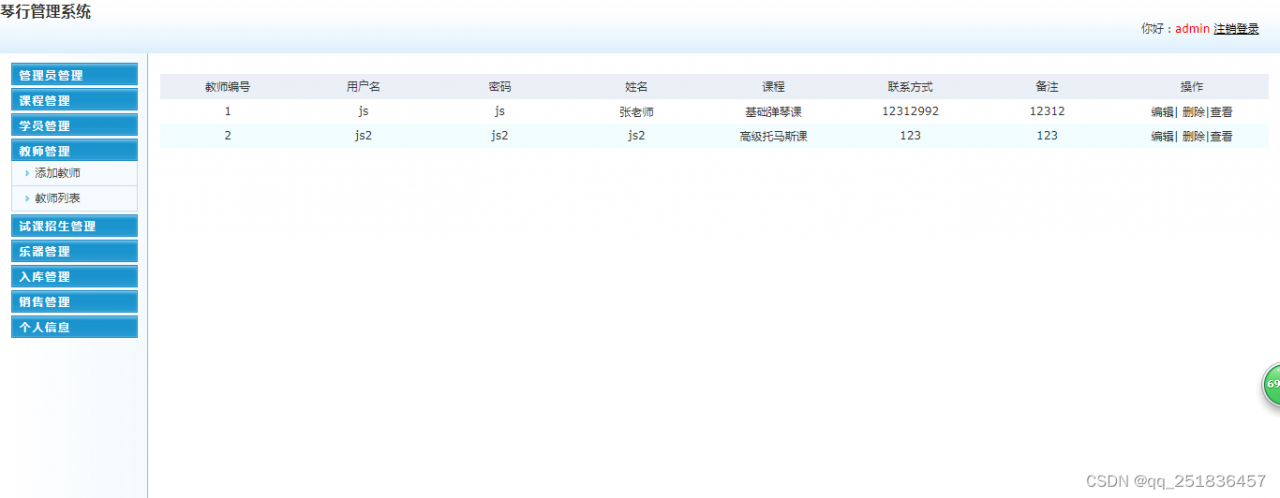The image size is (1280, 498).
Task: Click the 琴行管理系统 title
Action: pyautogui.click(x=45, y=12)
